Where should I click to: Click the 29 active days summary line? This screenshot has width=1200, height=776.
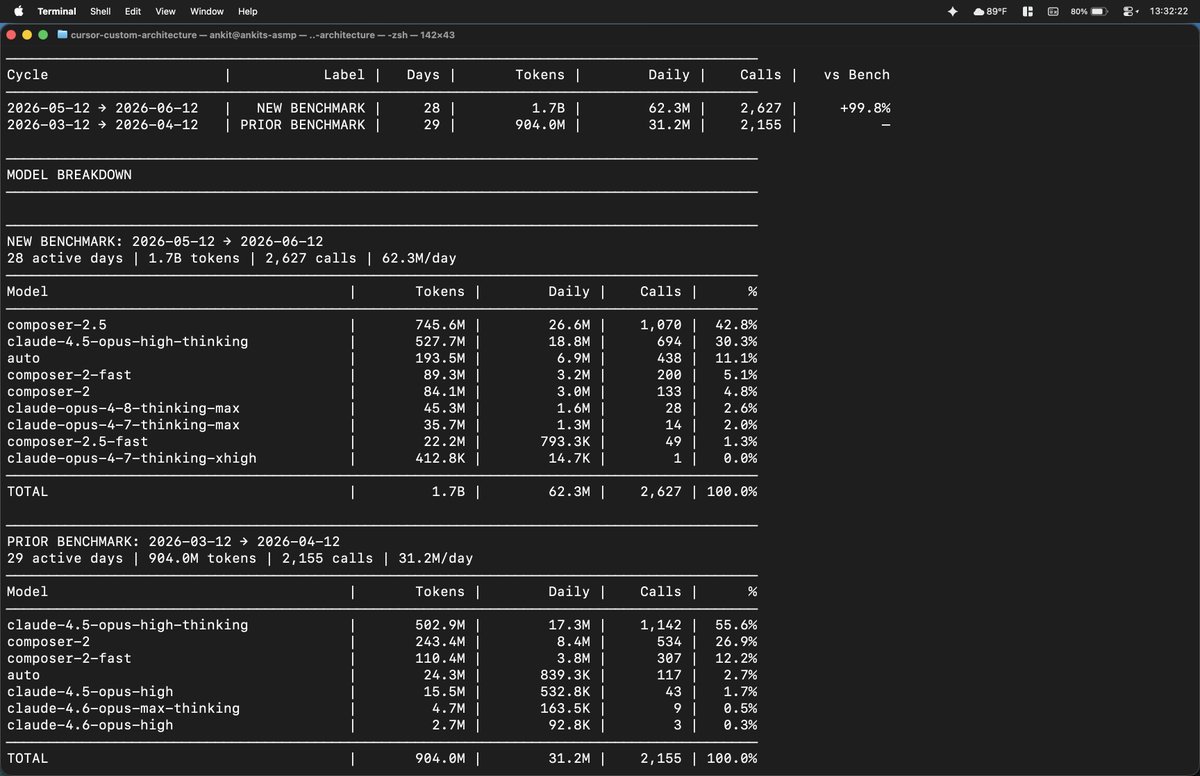coord(240,558)
